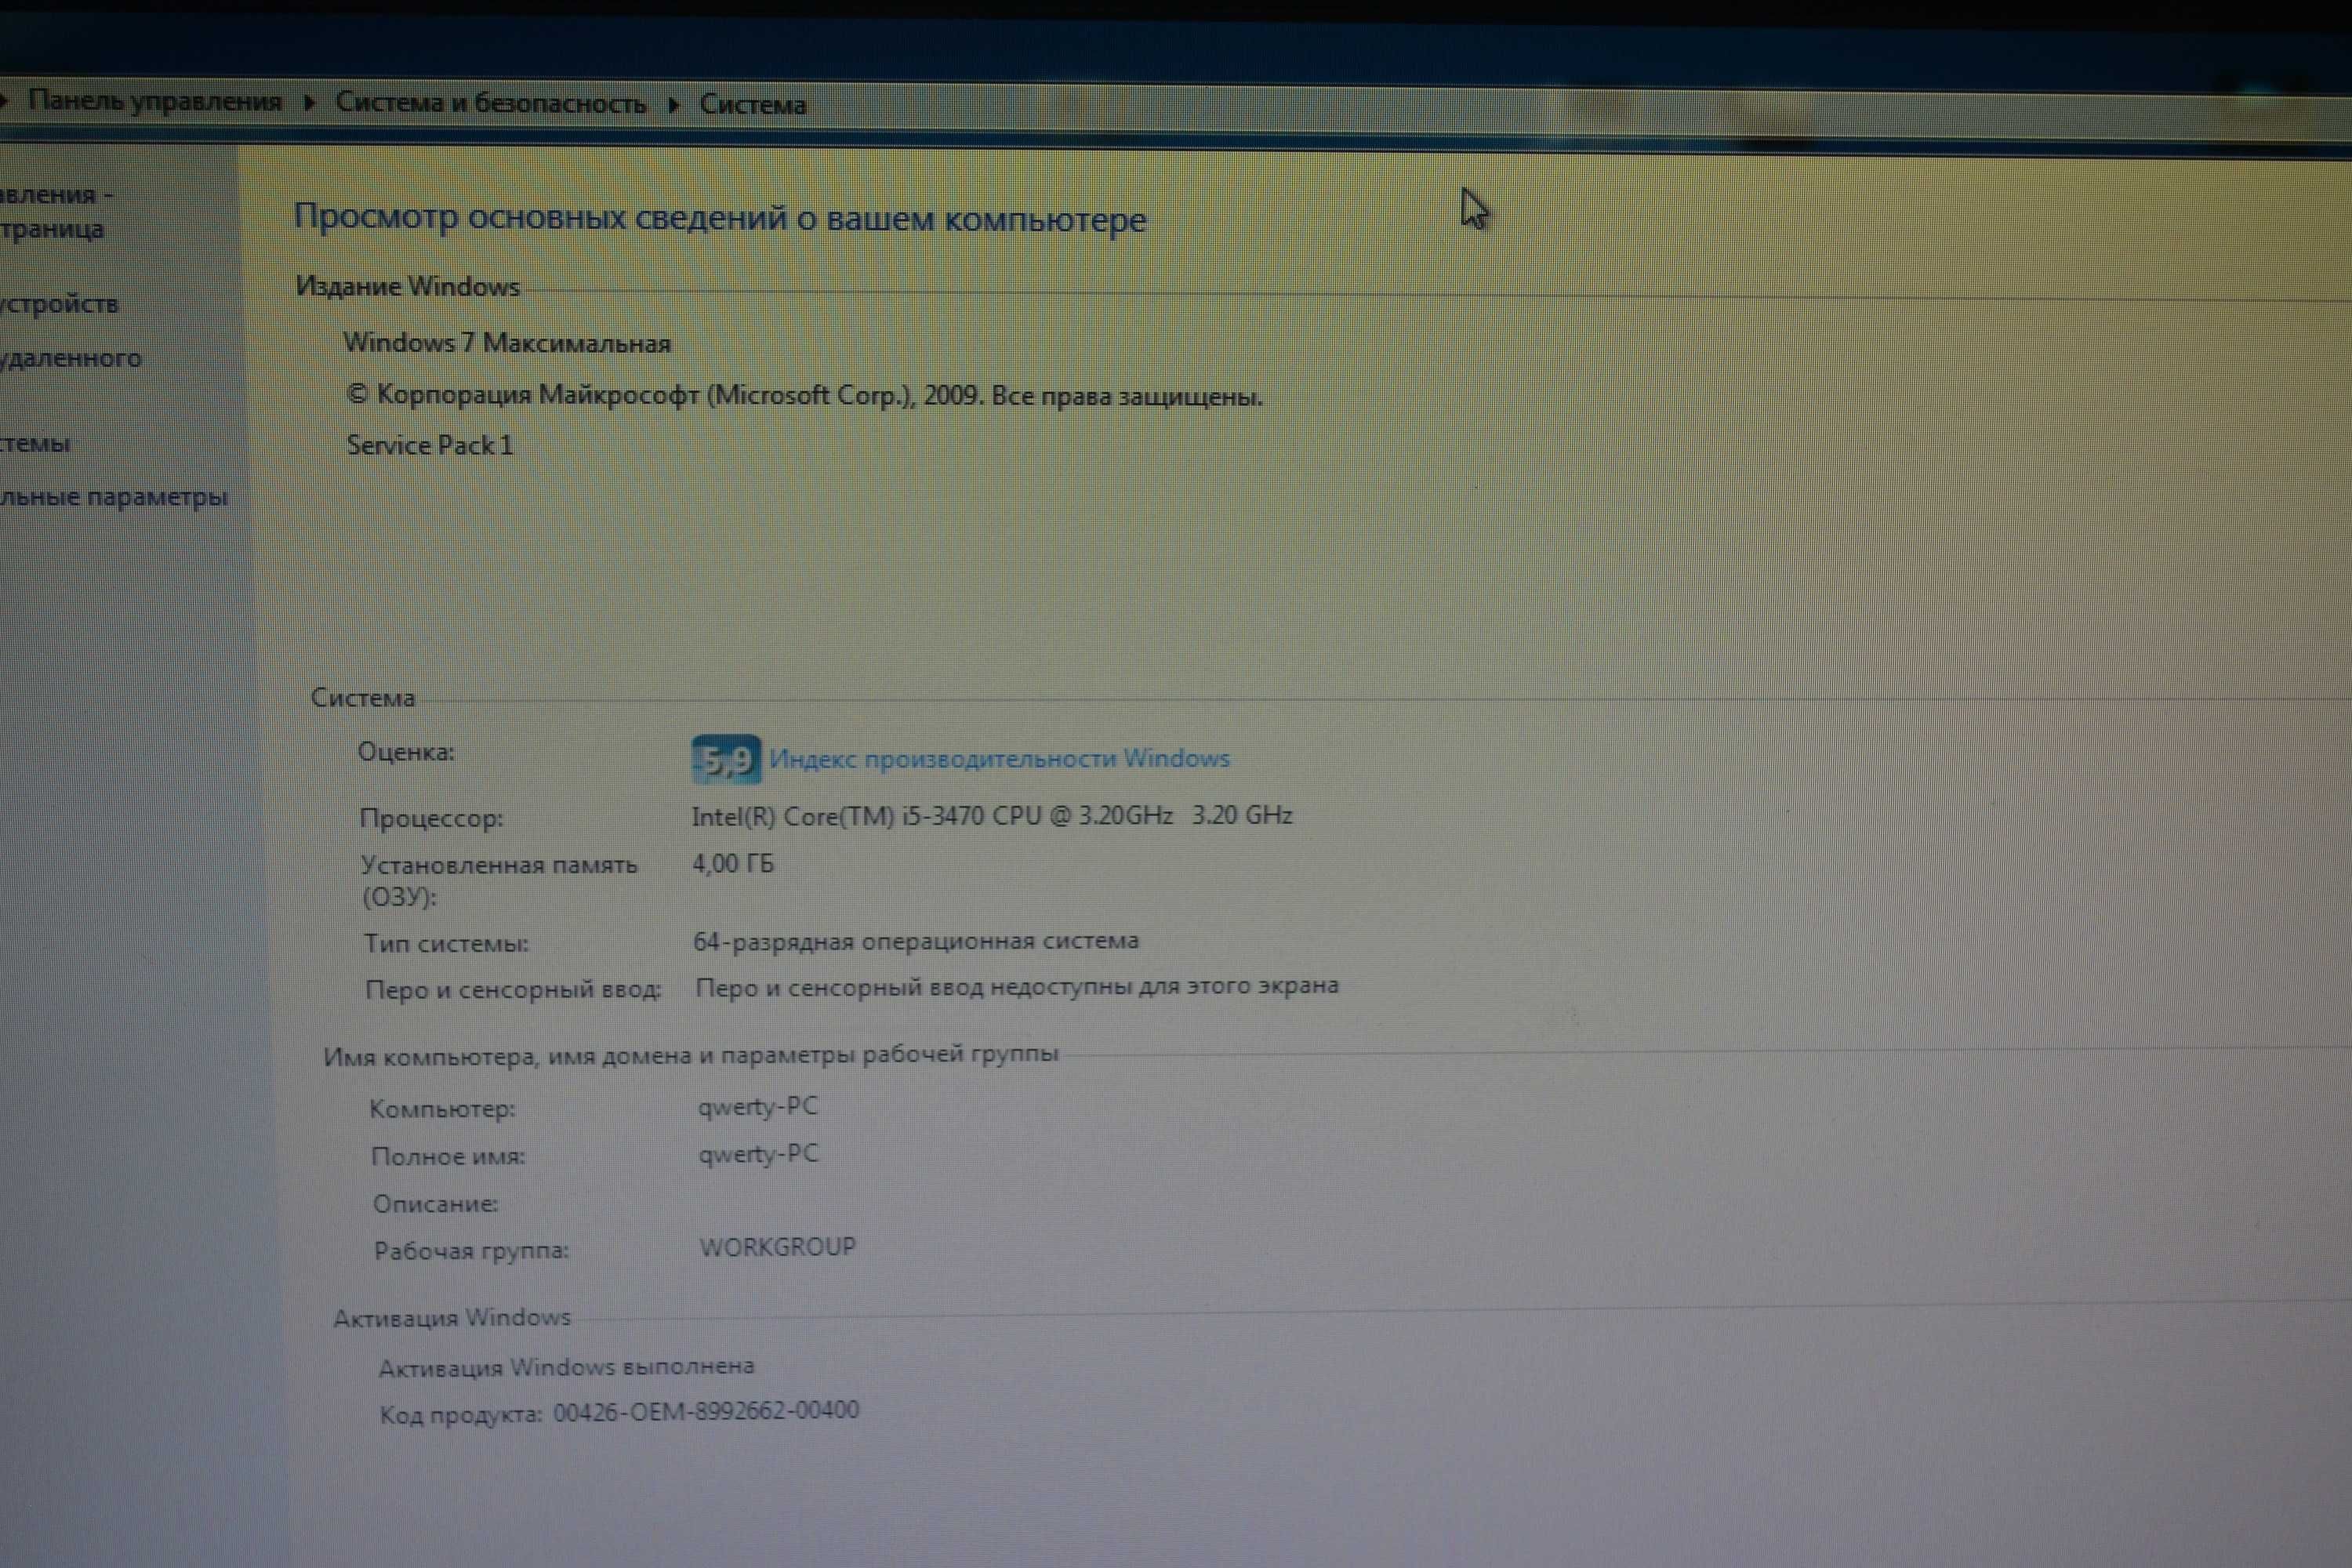The height and width of the screenshot is (1568, 2352).
Task: Click product code '00426-OEM-8992662-00400'
Action: tap(706, 1411)
